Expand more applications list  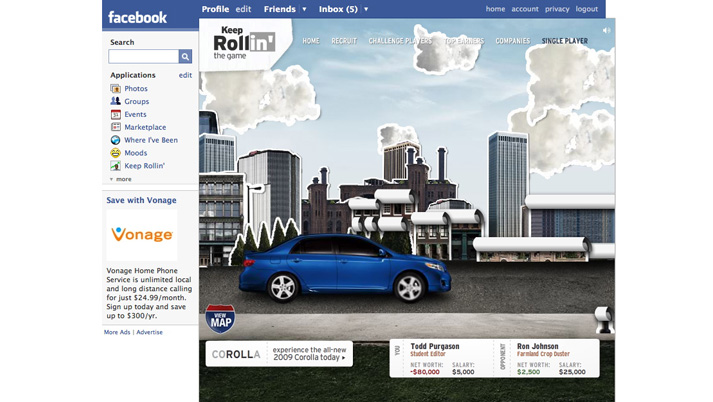(x=121, y=179)
